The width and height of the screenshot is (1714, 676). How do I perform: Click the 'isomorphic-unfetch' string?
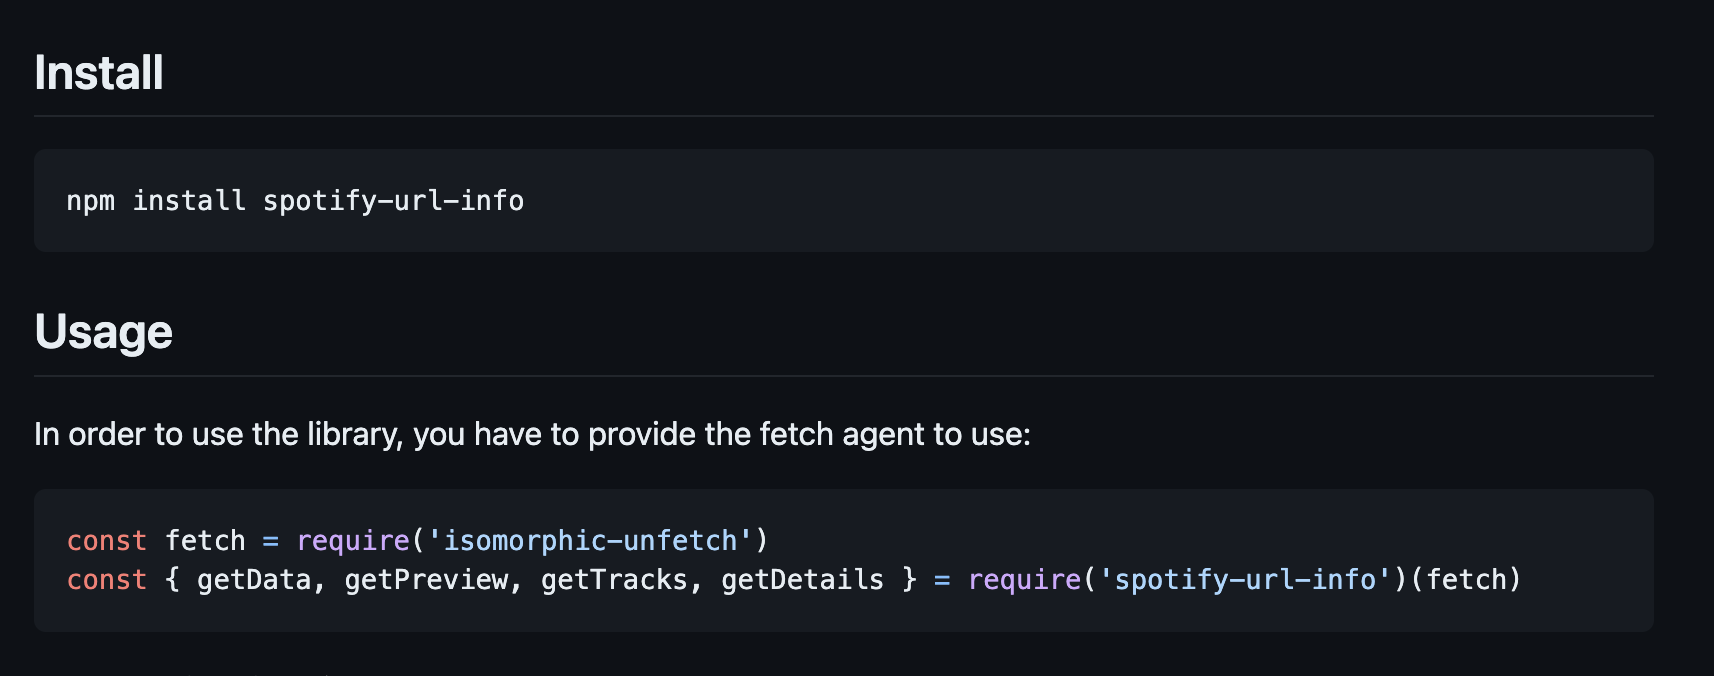point(590,541)
